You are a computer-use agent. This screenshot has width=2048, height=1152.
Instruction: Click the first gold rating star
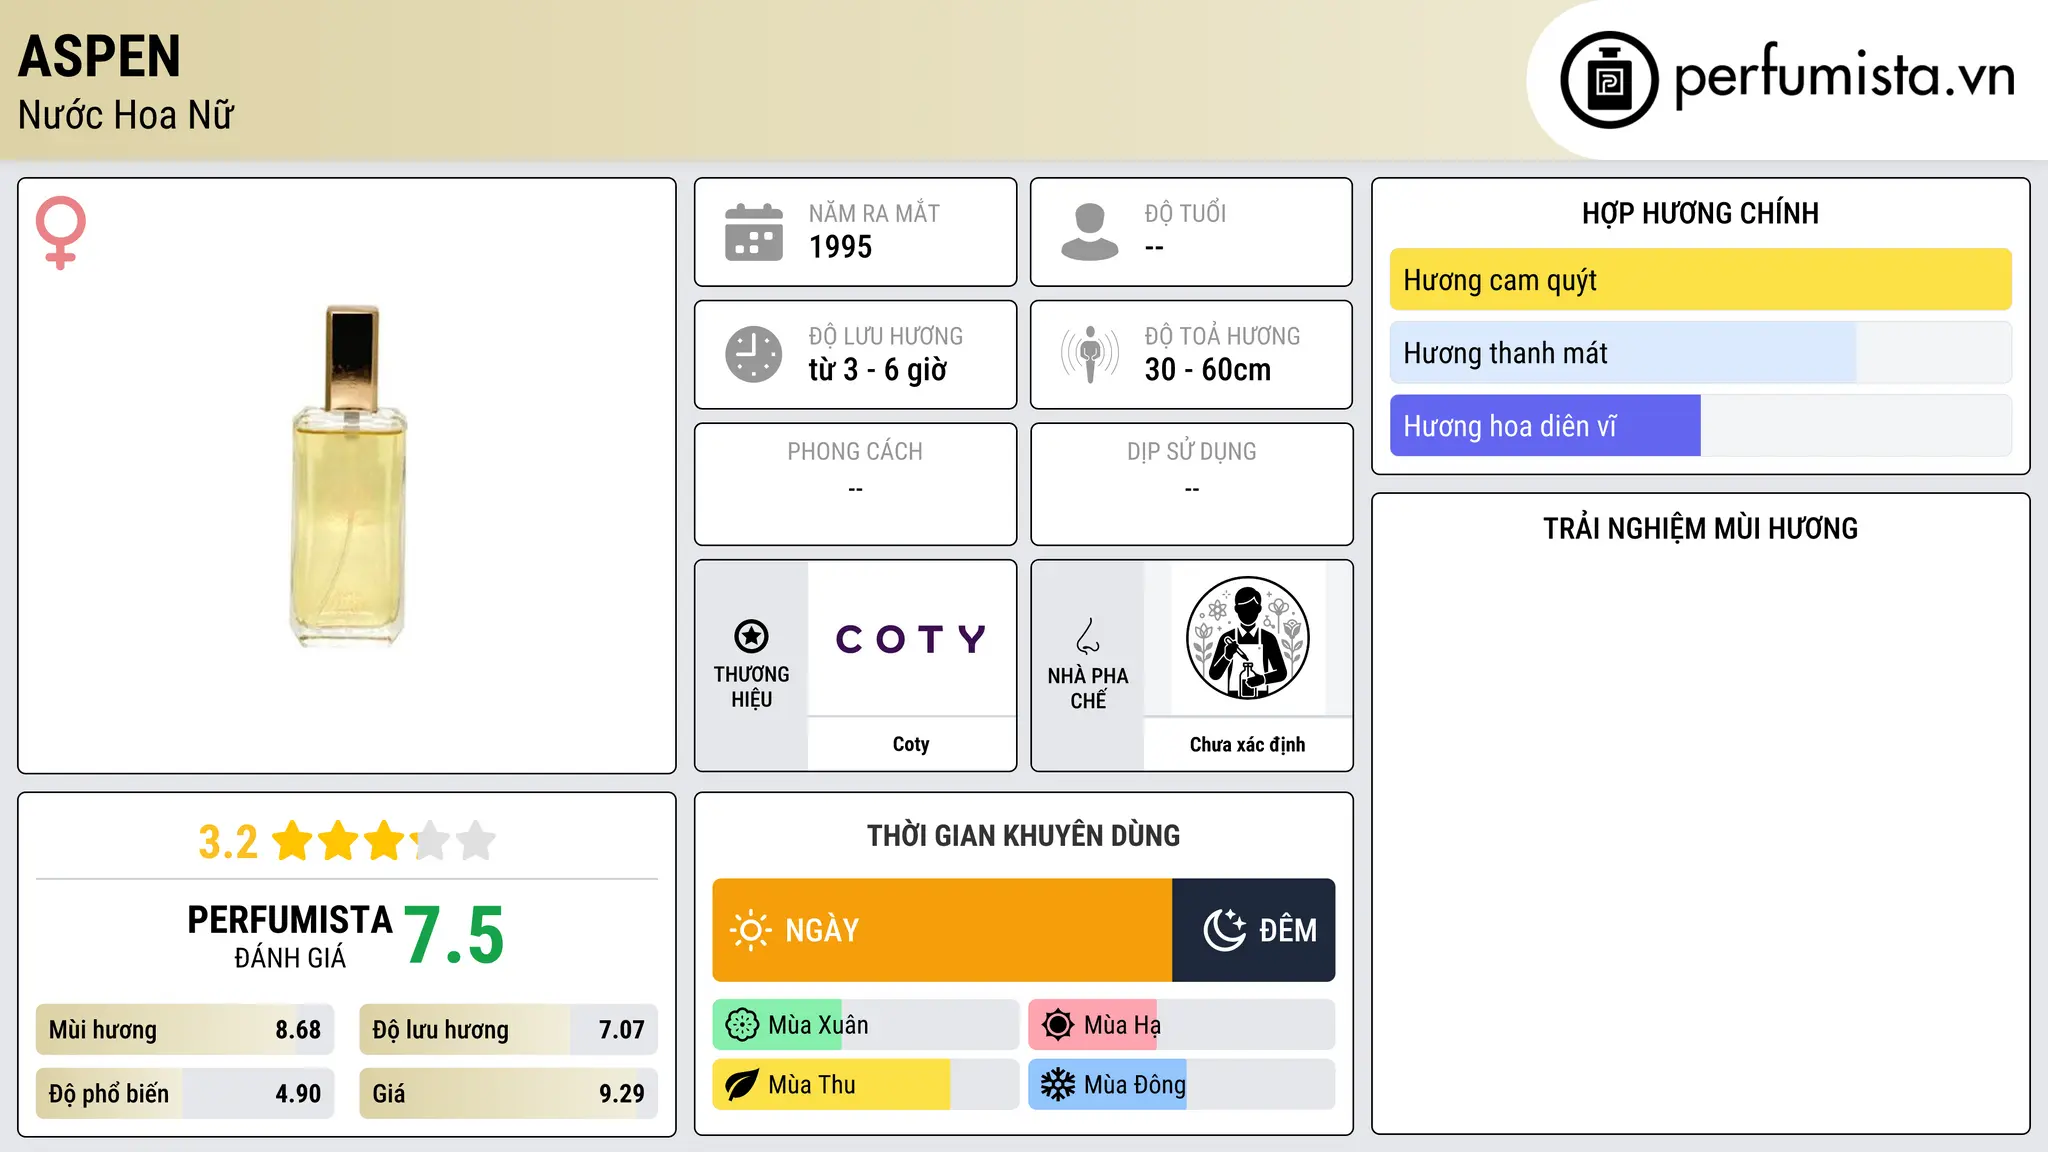pos(293,841)
